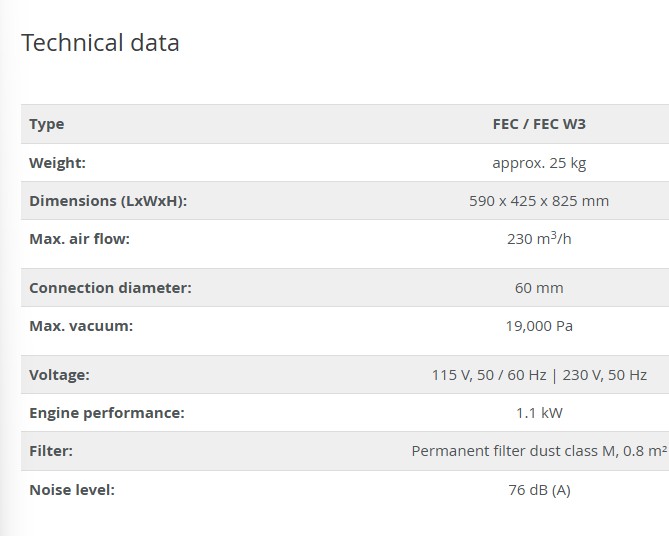Click the Type row label

[47, 124]
